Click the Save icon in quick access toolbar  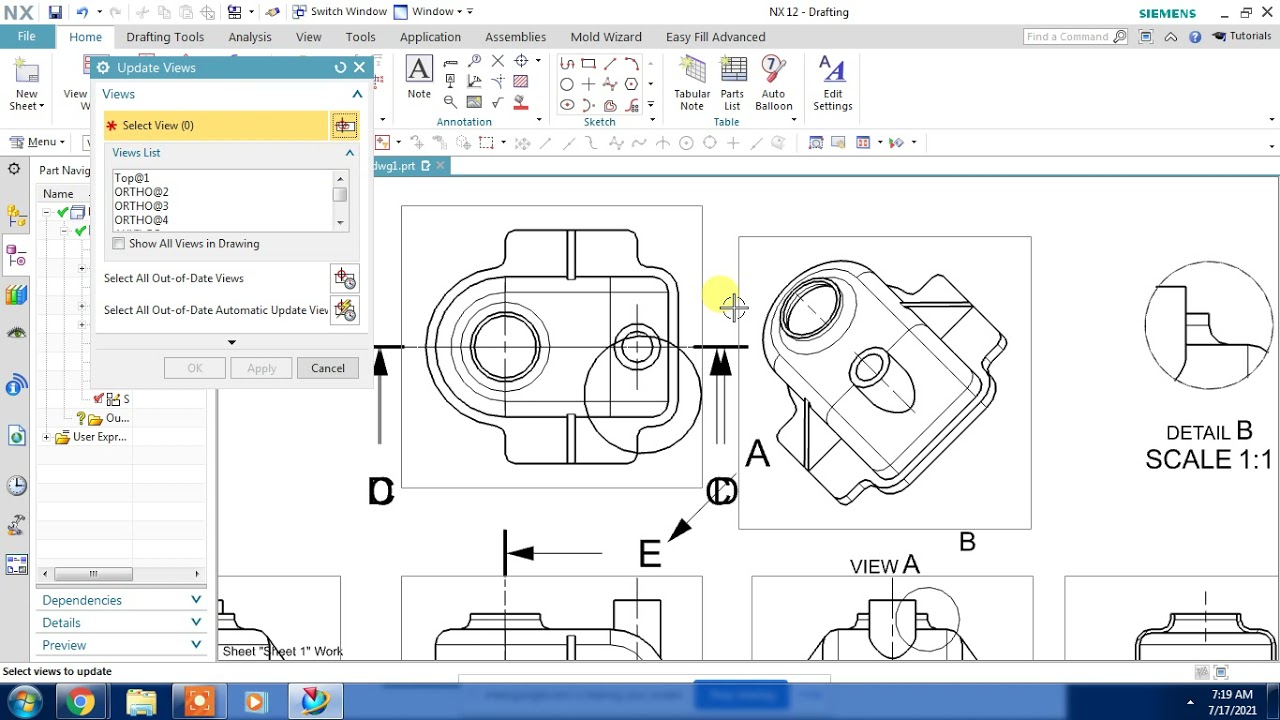(55, 12)
